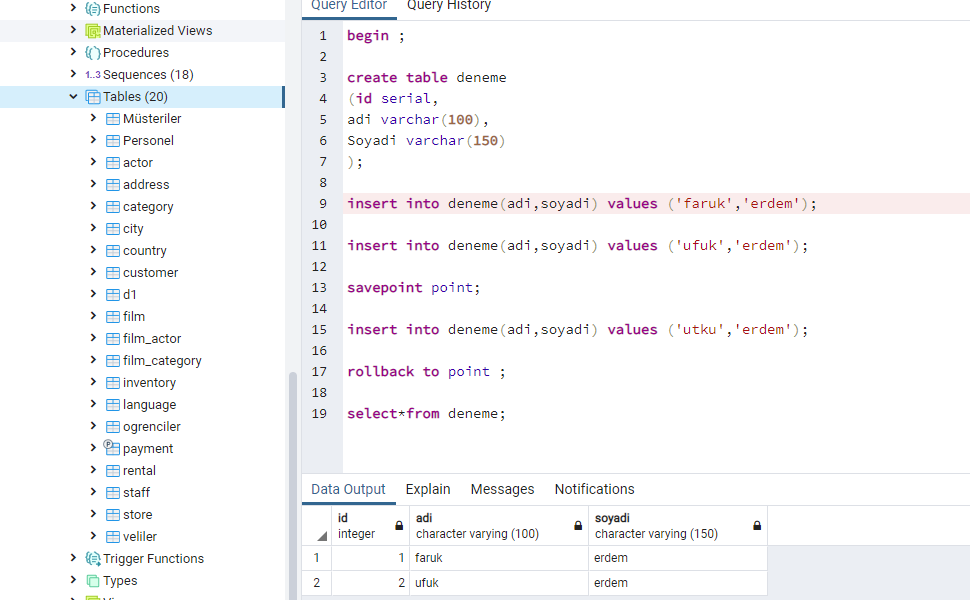The height and width of the screenshot is (600, 970).
Task: Click the Materialized Views node icon
Action: (93, 30)
